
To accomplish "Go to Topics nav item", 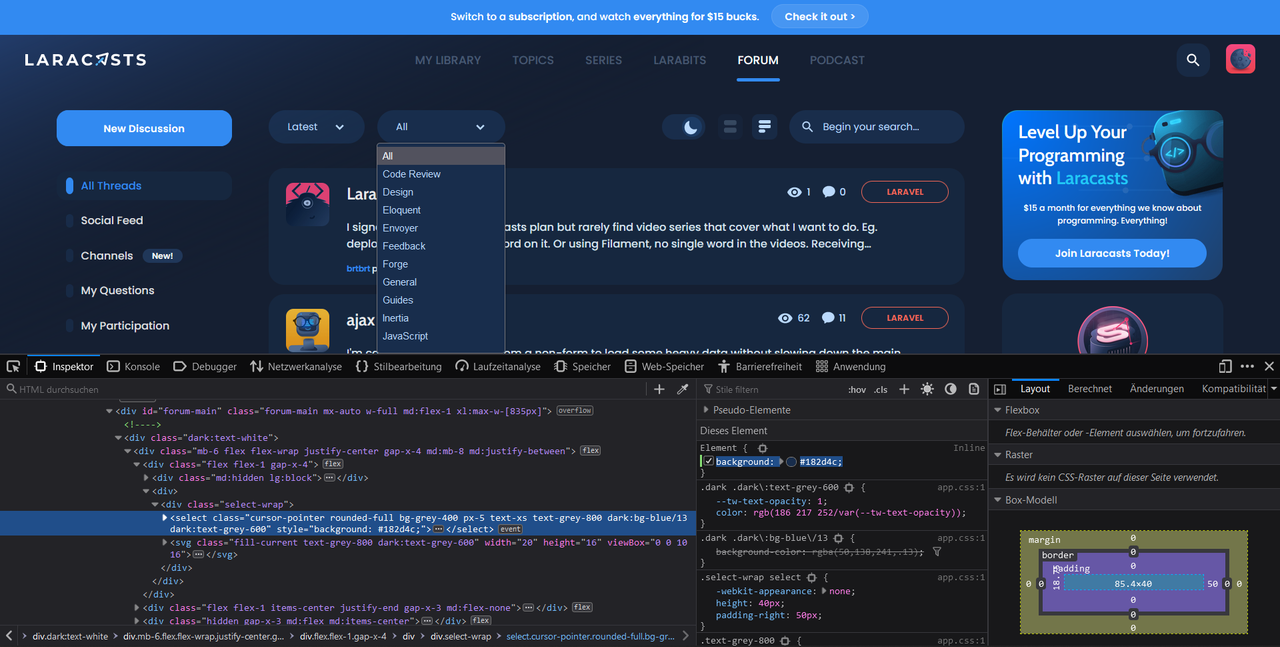I will click(533, 60).
